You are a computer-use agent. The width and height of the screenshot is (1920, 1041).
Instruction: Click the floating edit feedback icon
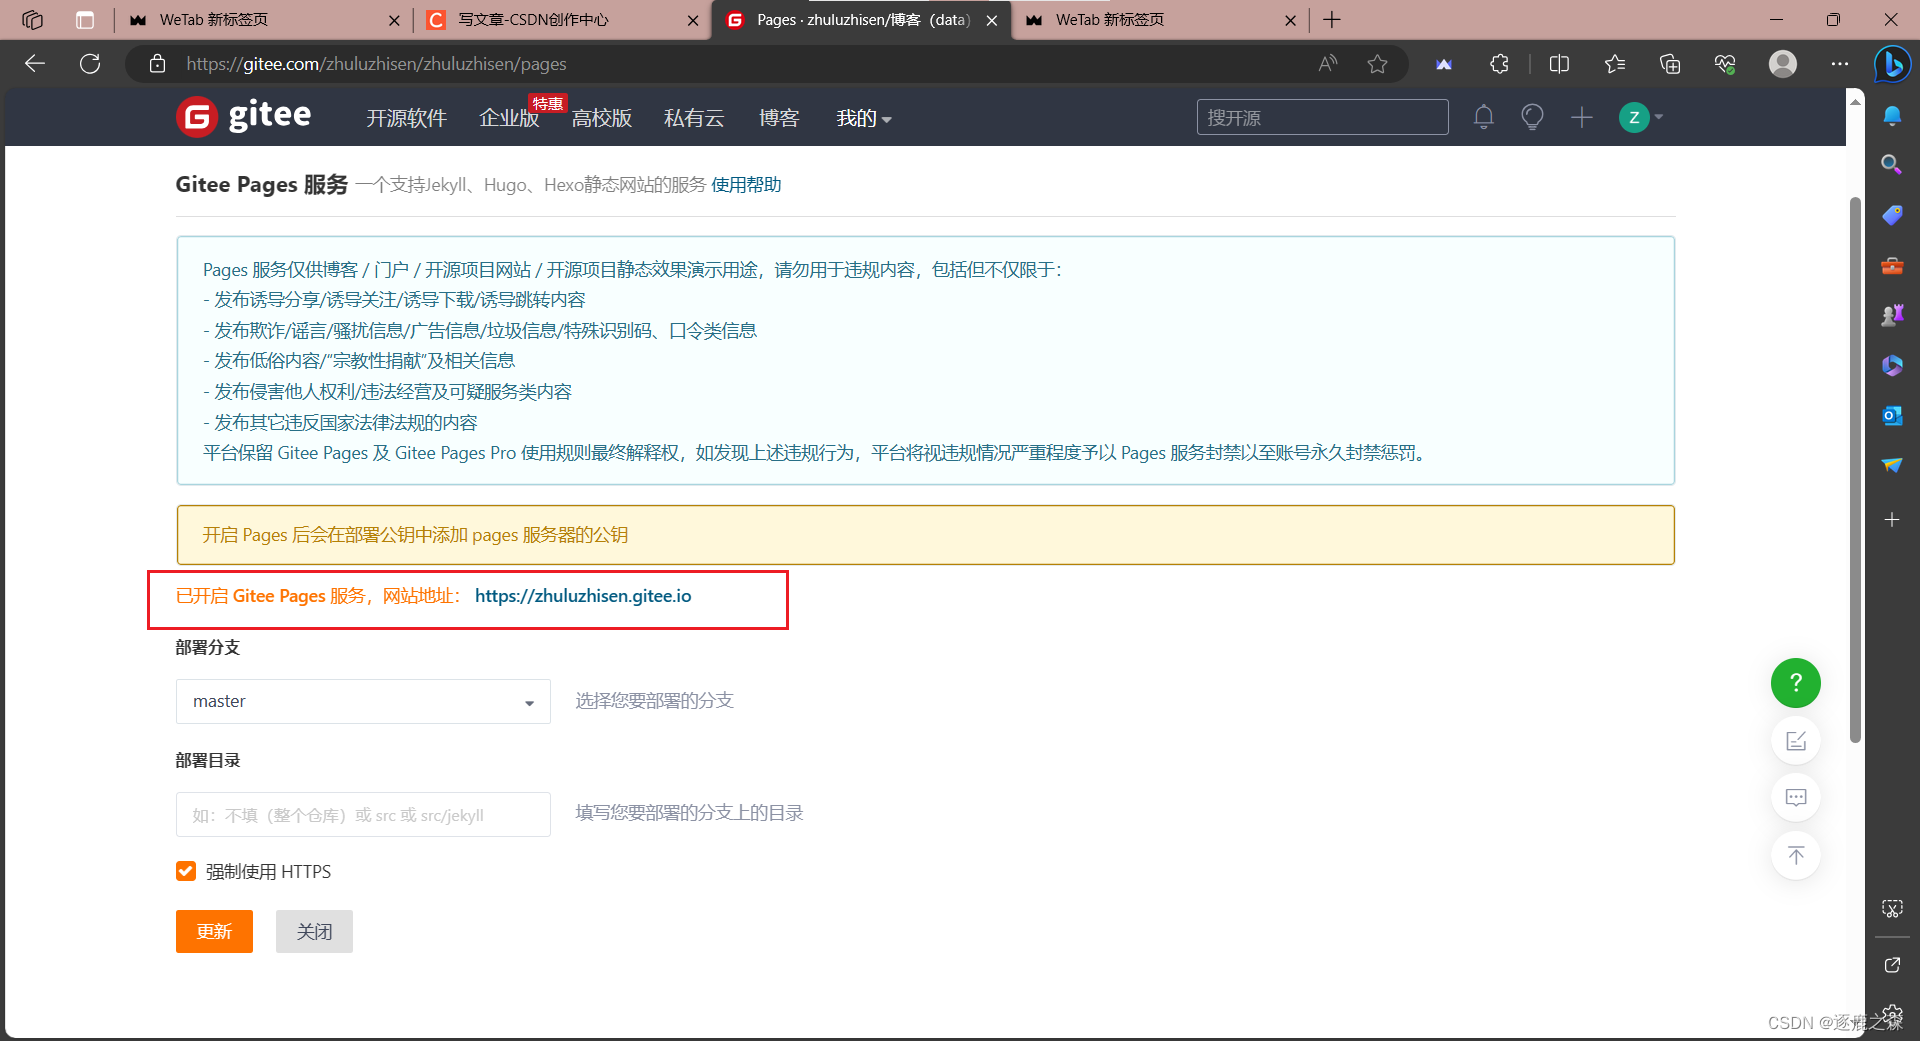pos(1795,741)
